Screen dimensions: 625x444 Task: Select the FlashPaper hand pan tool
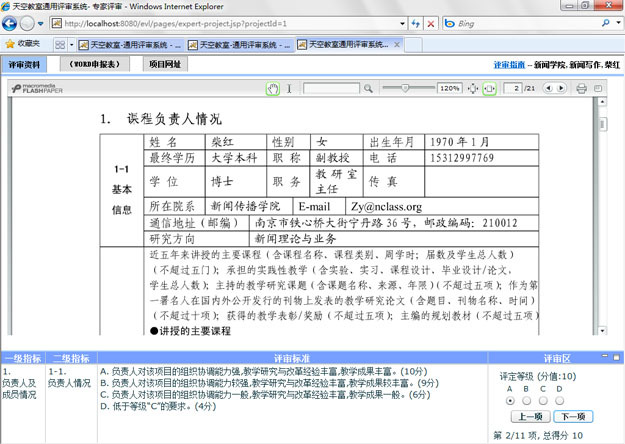273,88
